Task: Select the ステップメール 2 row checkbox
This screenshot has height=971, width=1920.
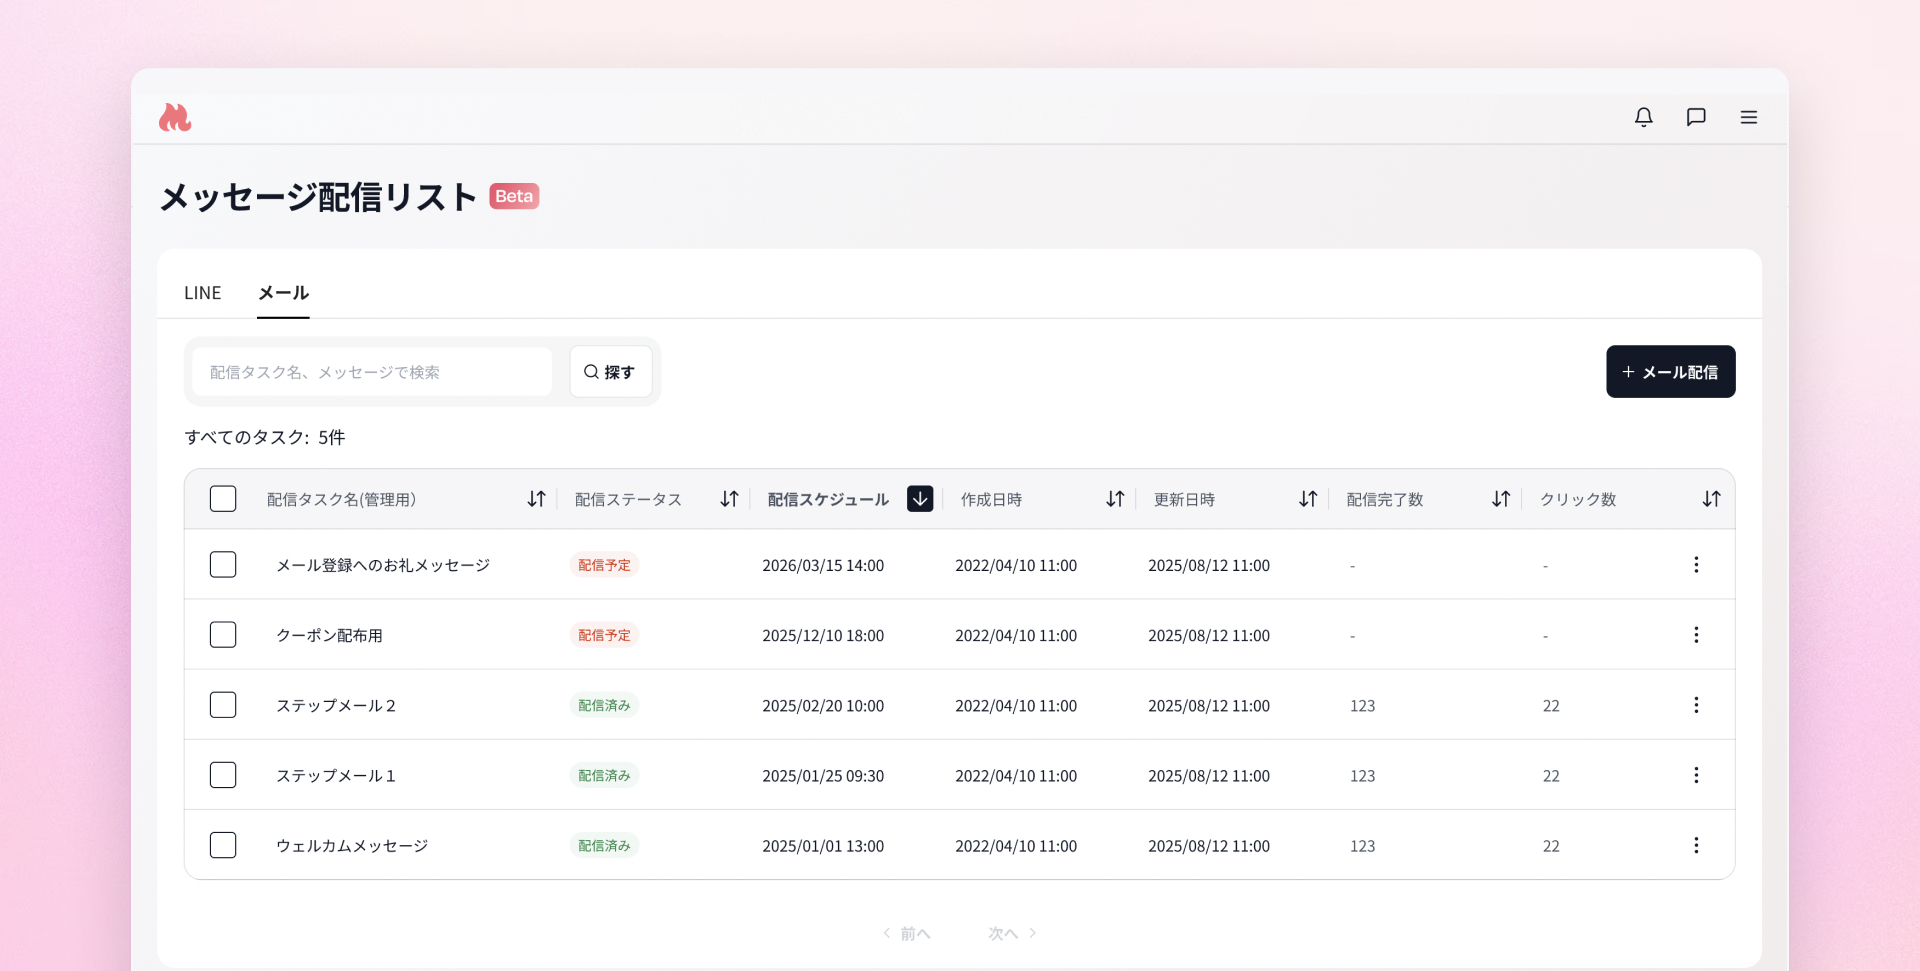Action: coord(223,705)
